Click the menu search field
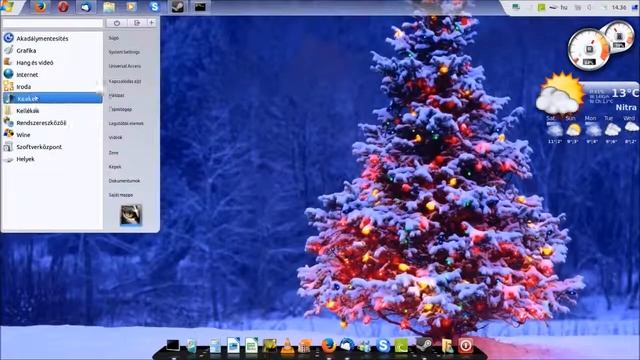Viewport: 640px width, 360px height. click(x=52, y=23)
